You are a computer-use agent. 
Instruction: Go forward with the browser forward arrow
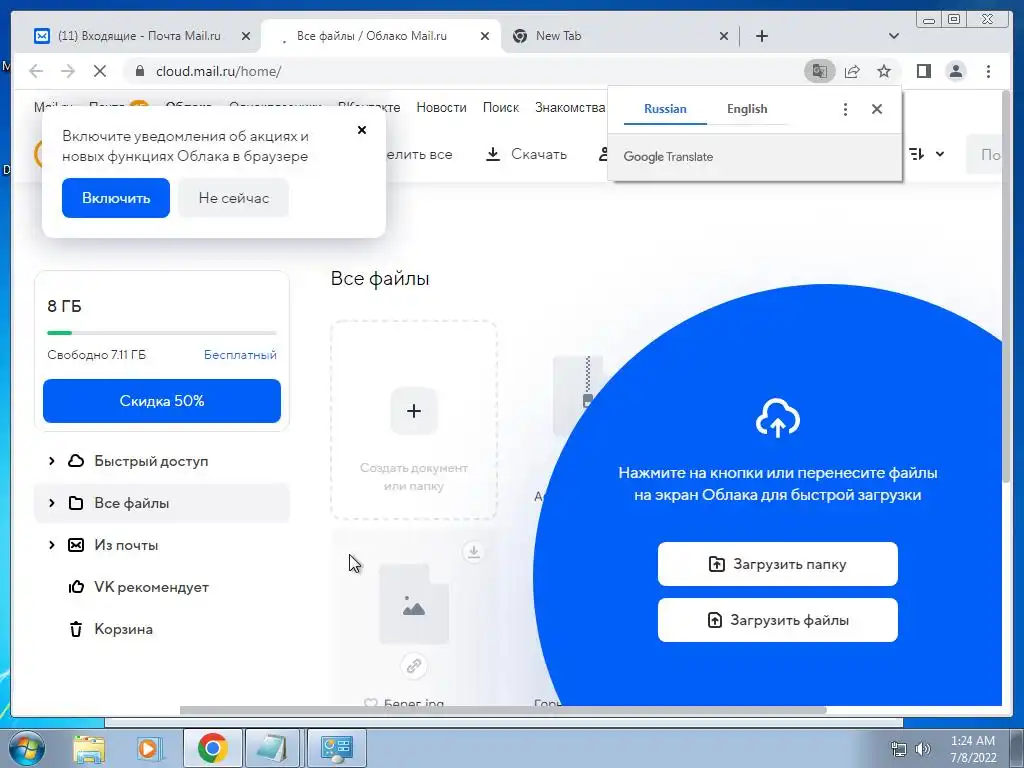[67, 71]
